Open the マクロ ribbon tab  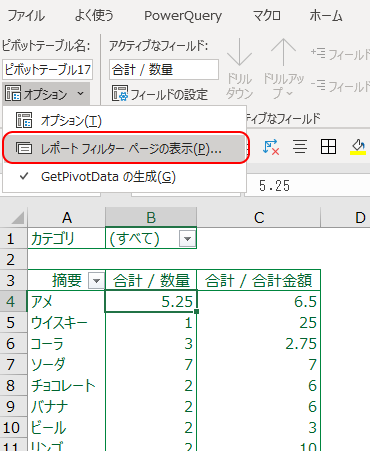266,16
